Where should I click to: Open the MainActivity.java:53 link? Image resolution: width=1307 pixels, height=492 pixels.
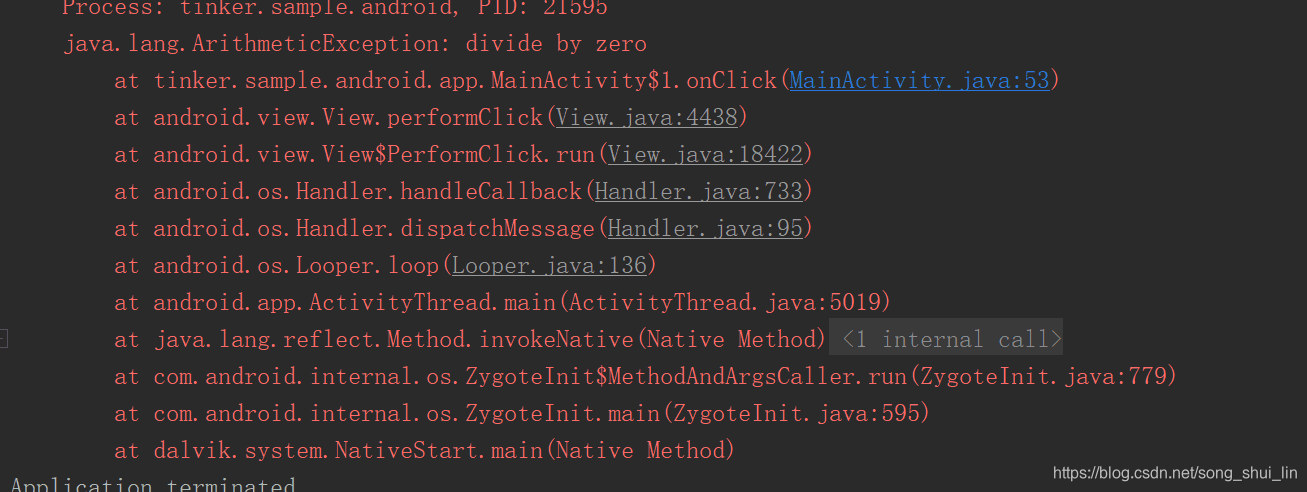919,81
